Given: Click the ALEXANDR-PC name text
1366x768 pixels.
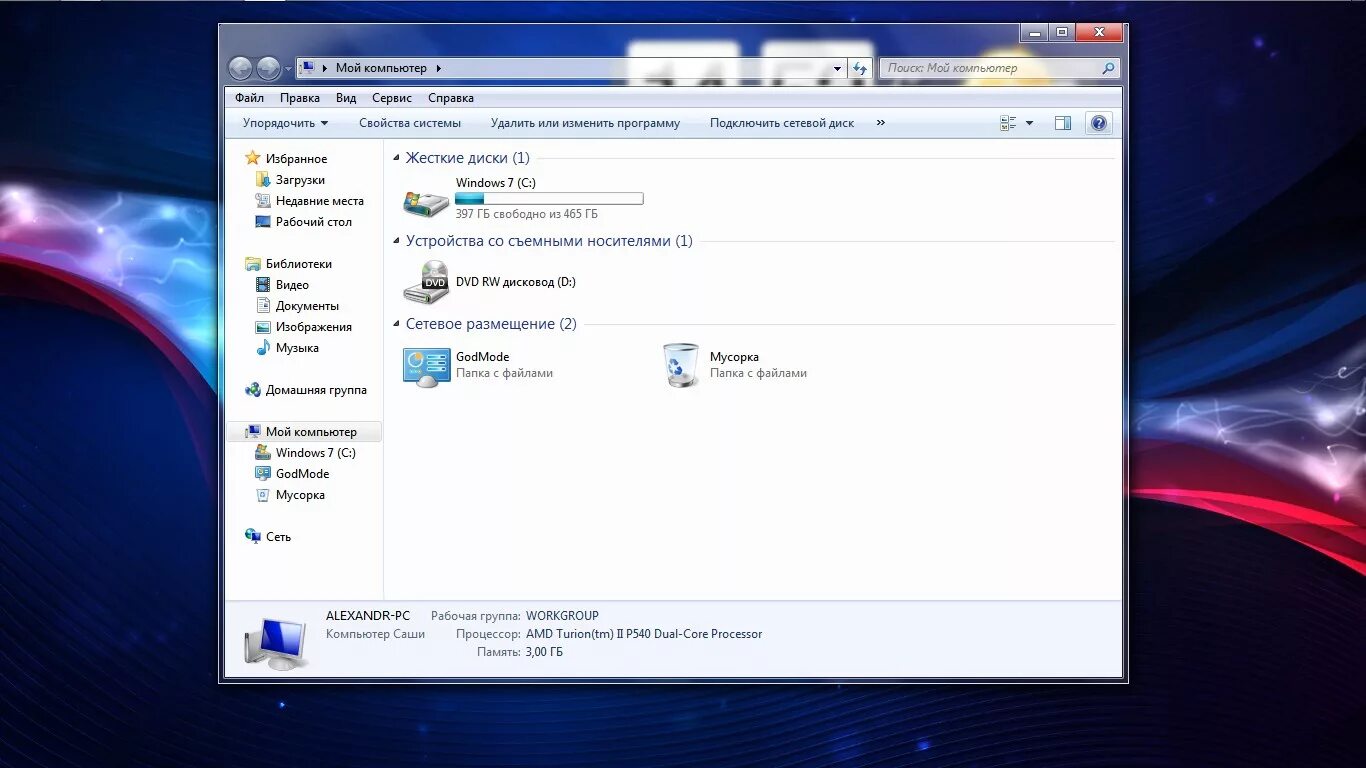Looking at the screenshot, I should (x=368, y=616).
